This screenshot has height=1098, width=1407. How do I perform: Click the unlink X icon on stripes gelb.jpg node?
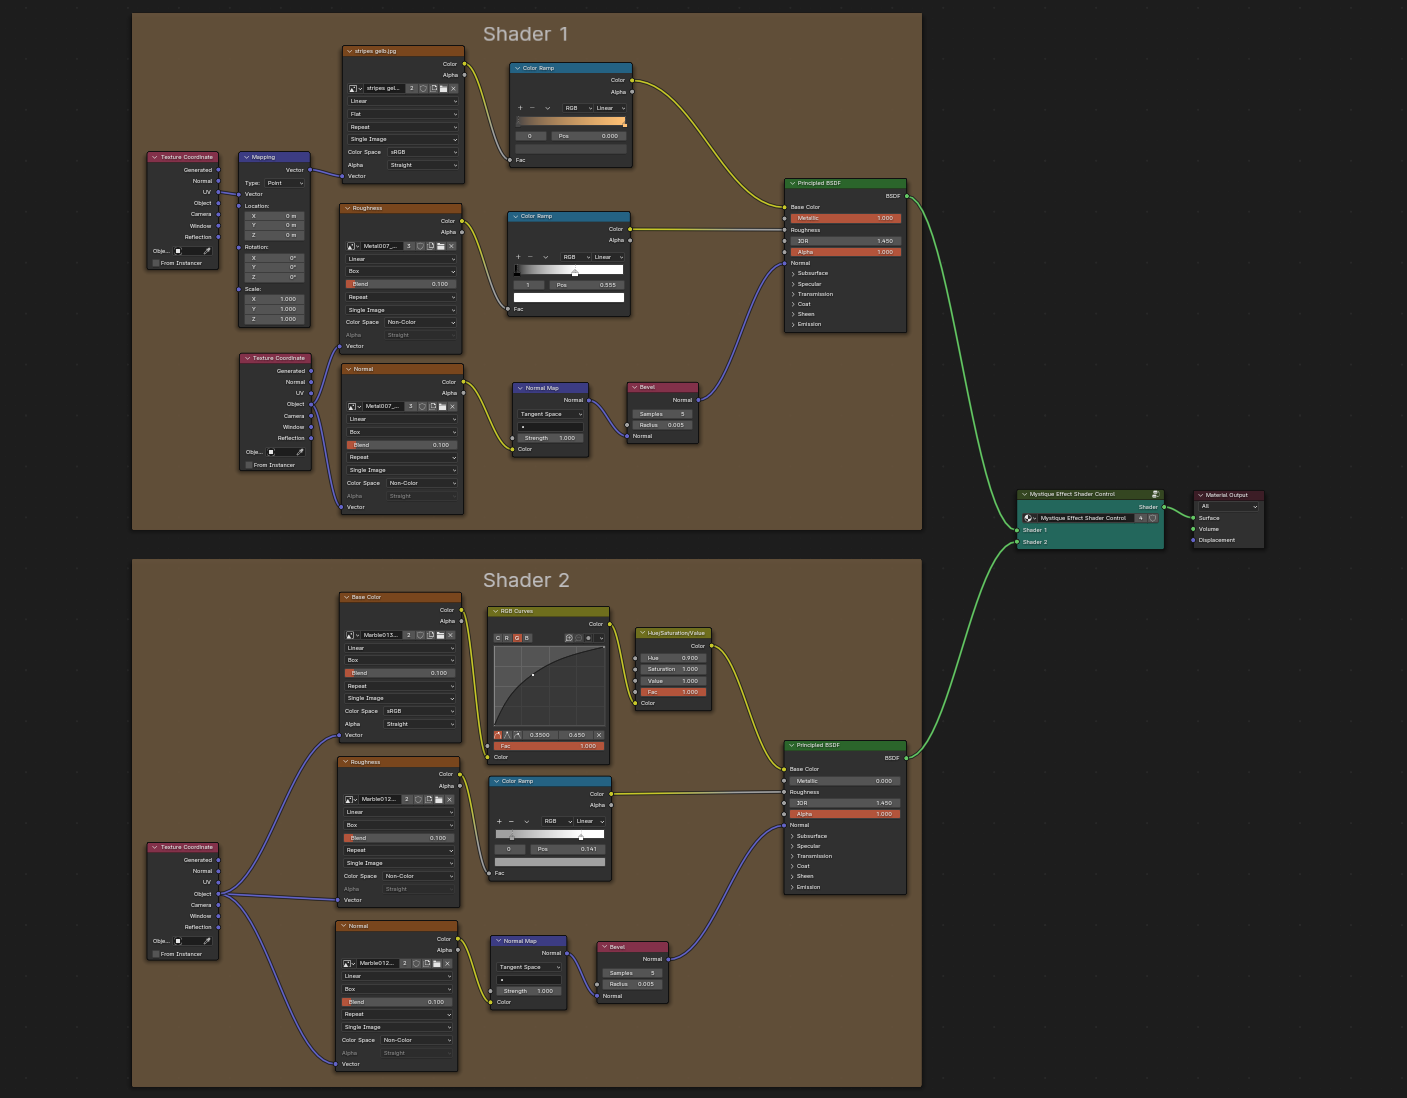(453, 88)
